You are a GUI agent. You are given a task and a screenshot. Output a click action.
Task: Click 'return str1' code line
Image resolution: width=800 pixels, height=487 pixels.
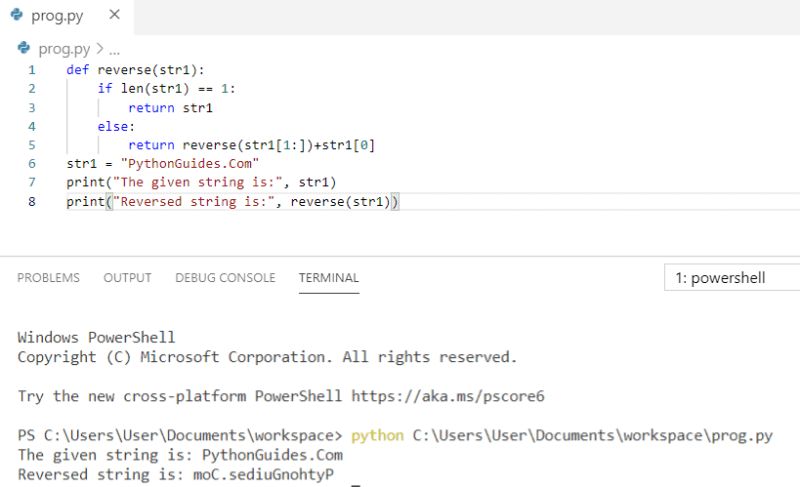pyautogui.click(x=170, y=108)
